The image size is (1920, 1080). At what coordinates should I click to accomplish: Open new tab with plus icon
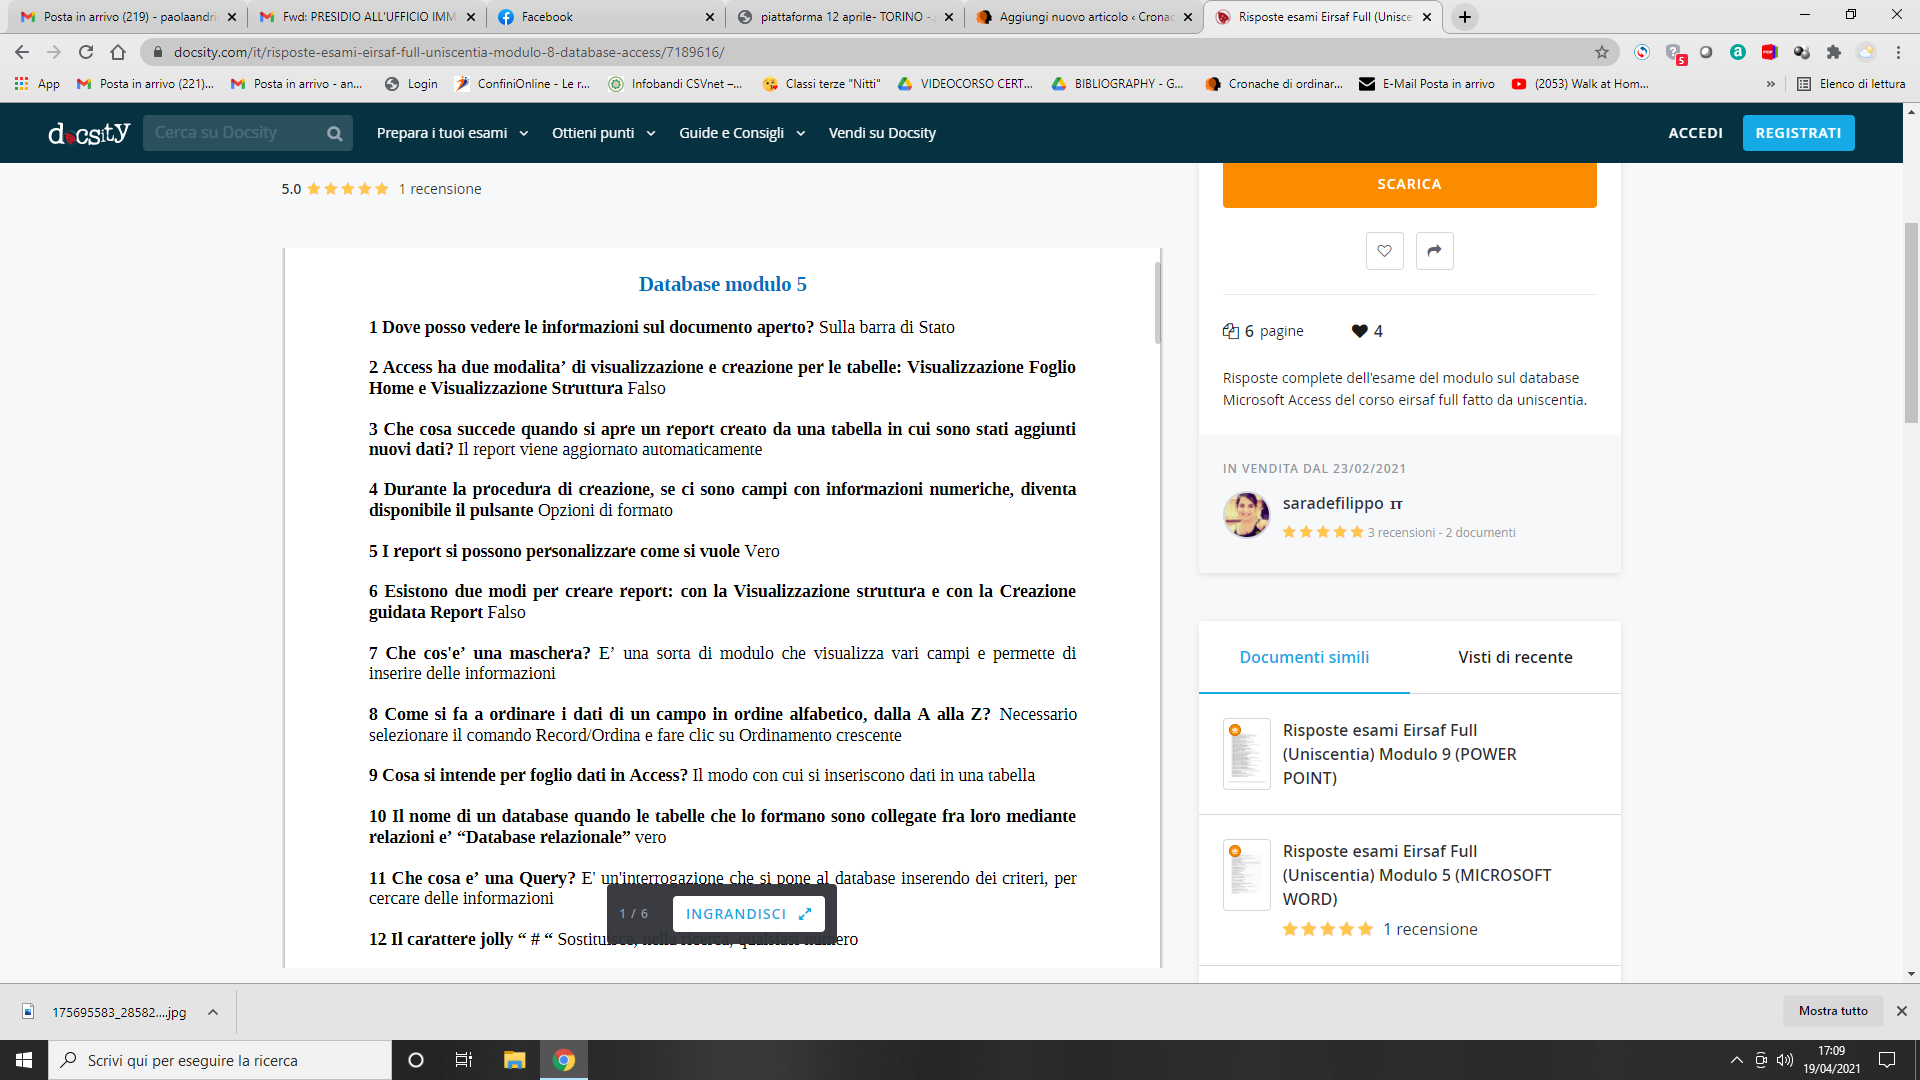coord(1464,17)
